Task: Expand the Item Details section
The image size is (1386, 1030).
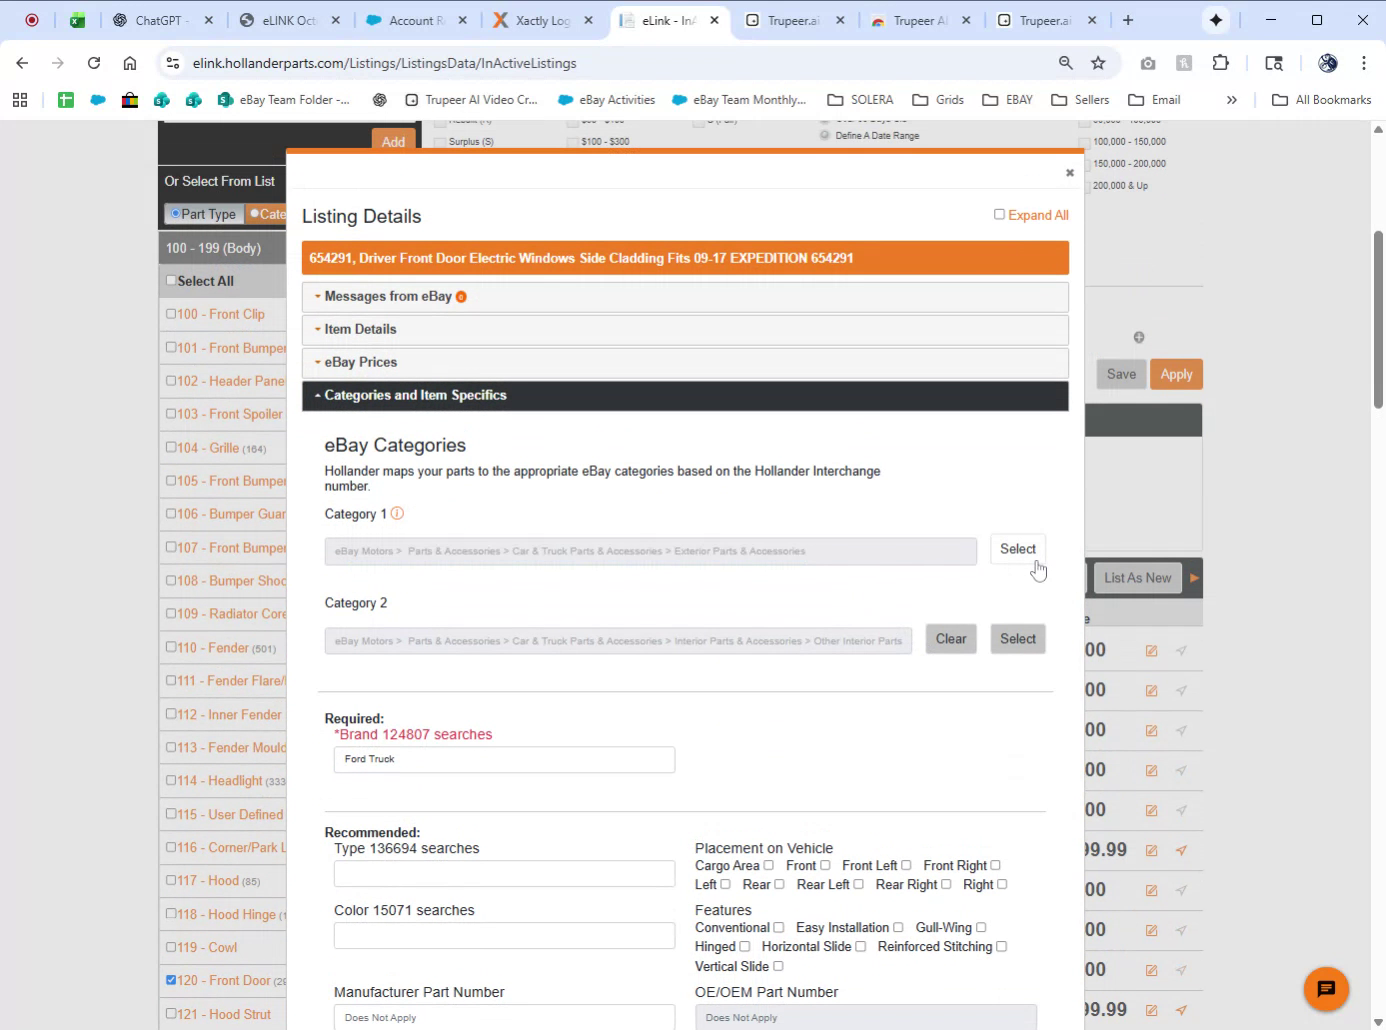Action: [685, 330]
